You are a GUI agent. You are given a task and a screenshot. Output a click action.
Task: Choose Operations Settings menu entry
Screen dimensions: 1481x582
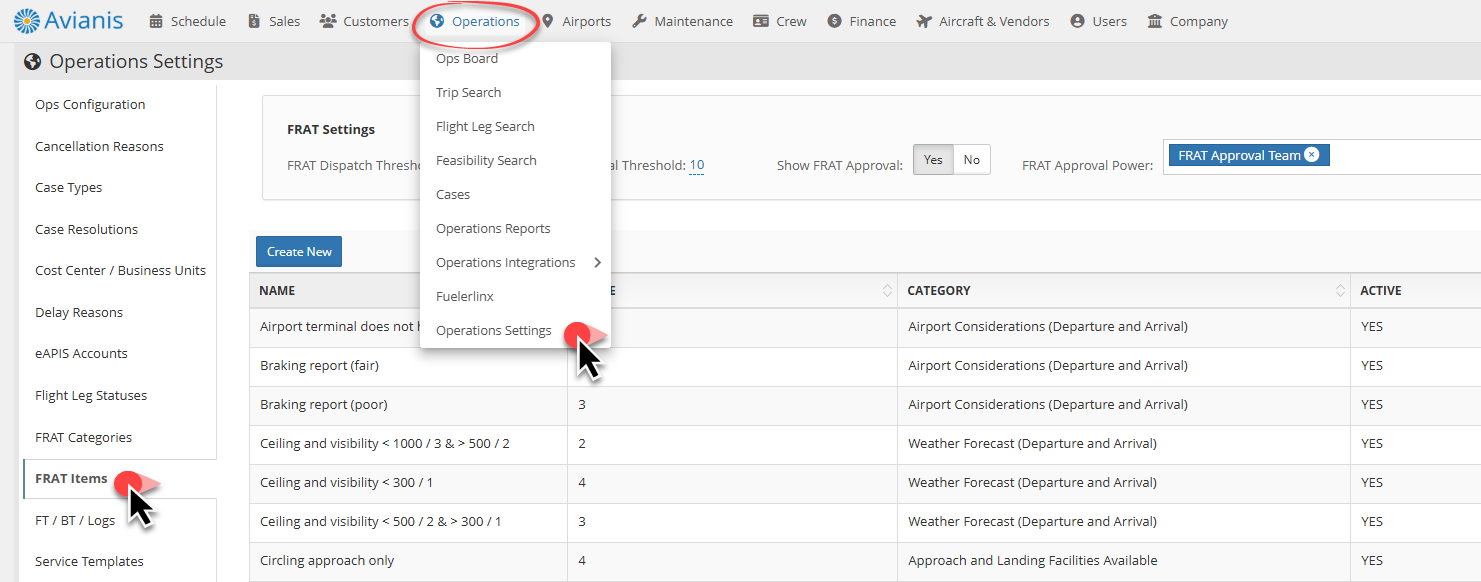pos(493,331)
